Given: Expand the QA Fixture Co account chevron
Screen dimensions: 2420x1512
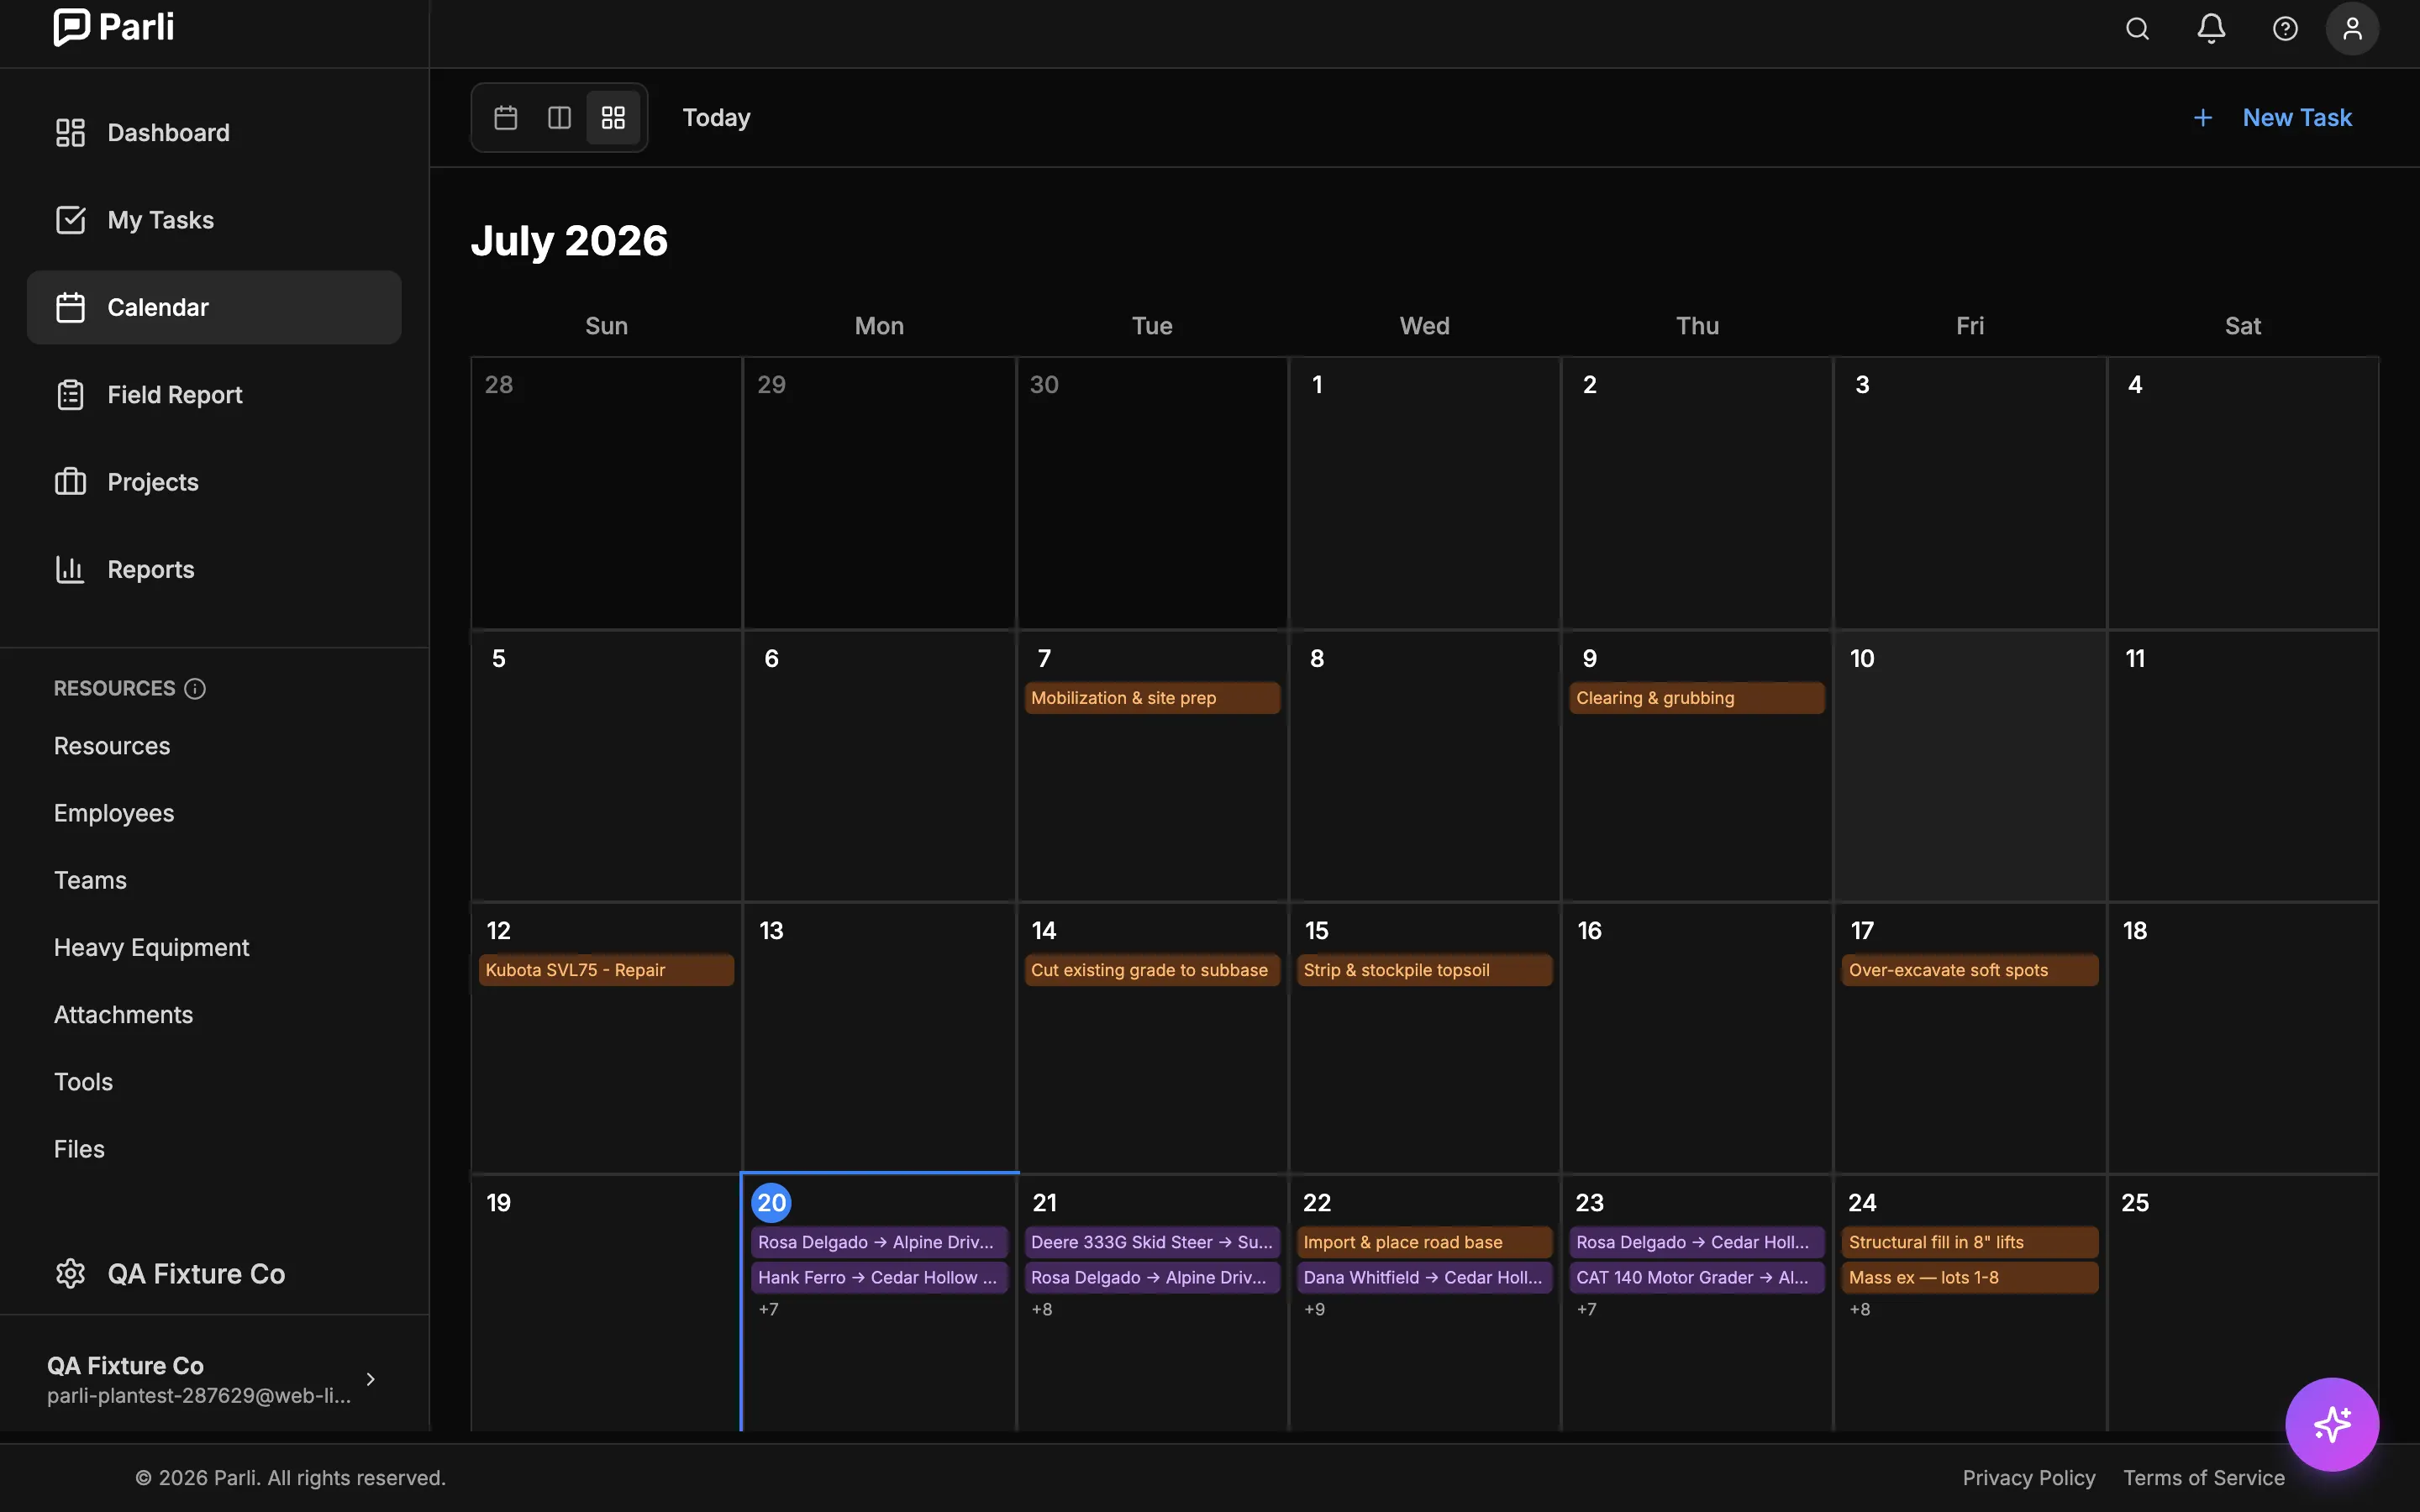Looking at the screenshot, I should (371, 1379).
